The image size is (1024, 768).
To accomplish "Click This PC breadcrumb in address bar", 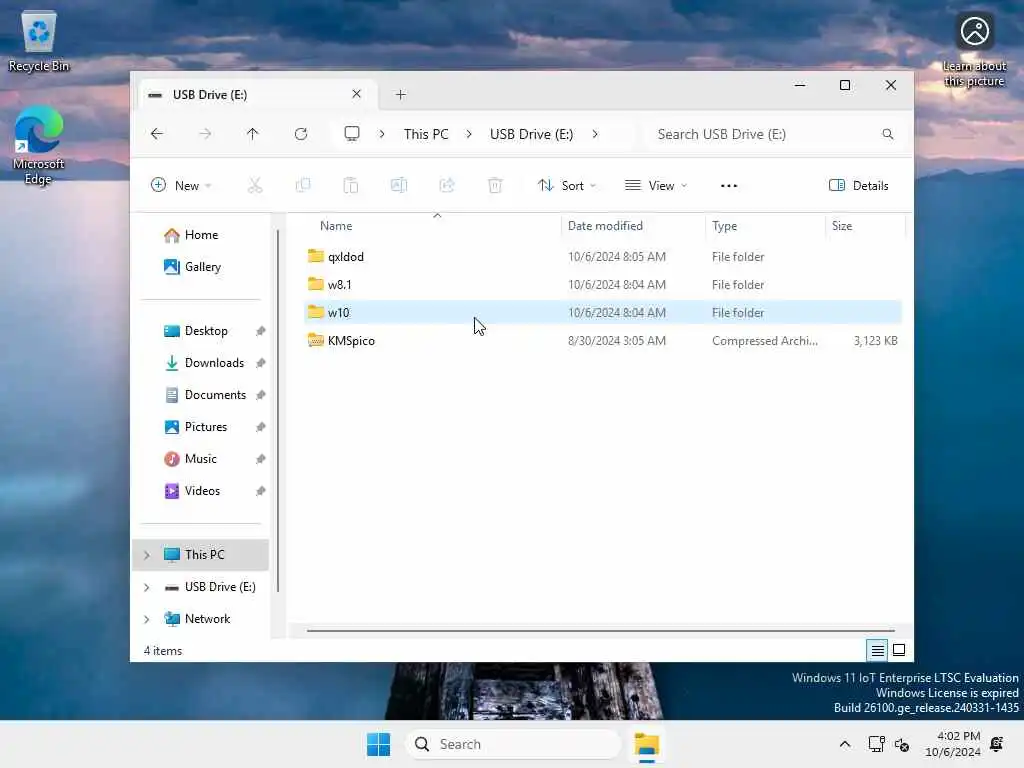I will 426,134.
